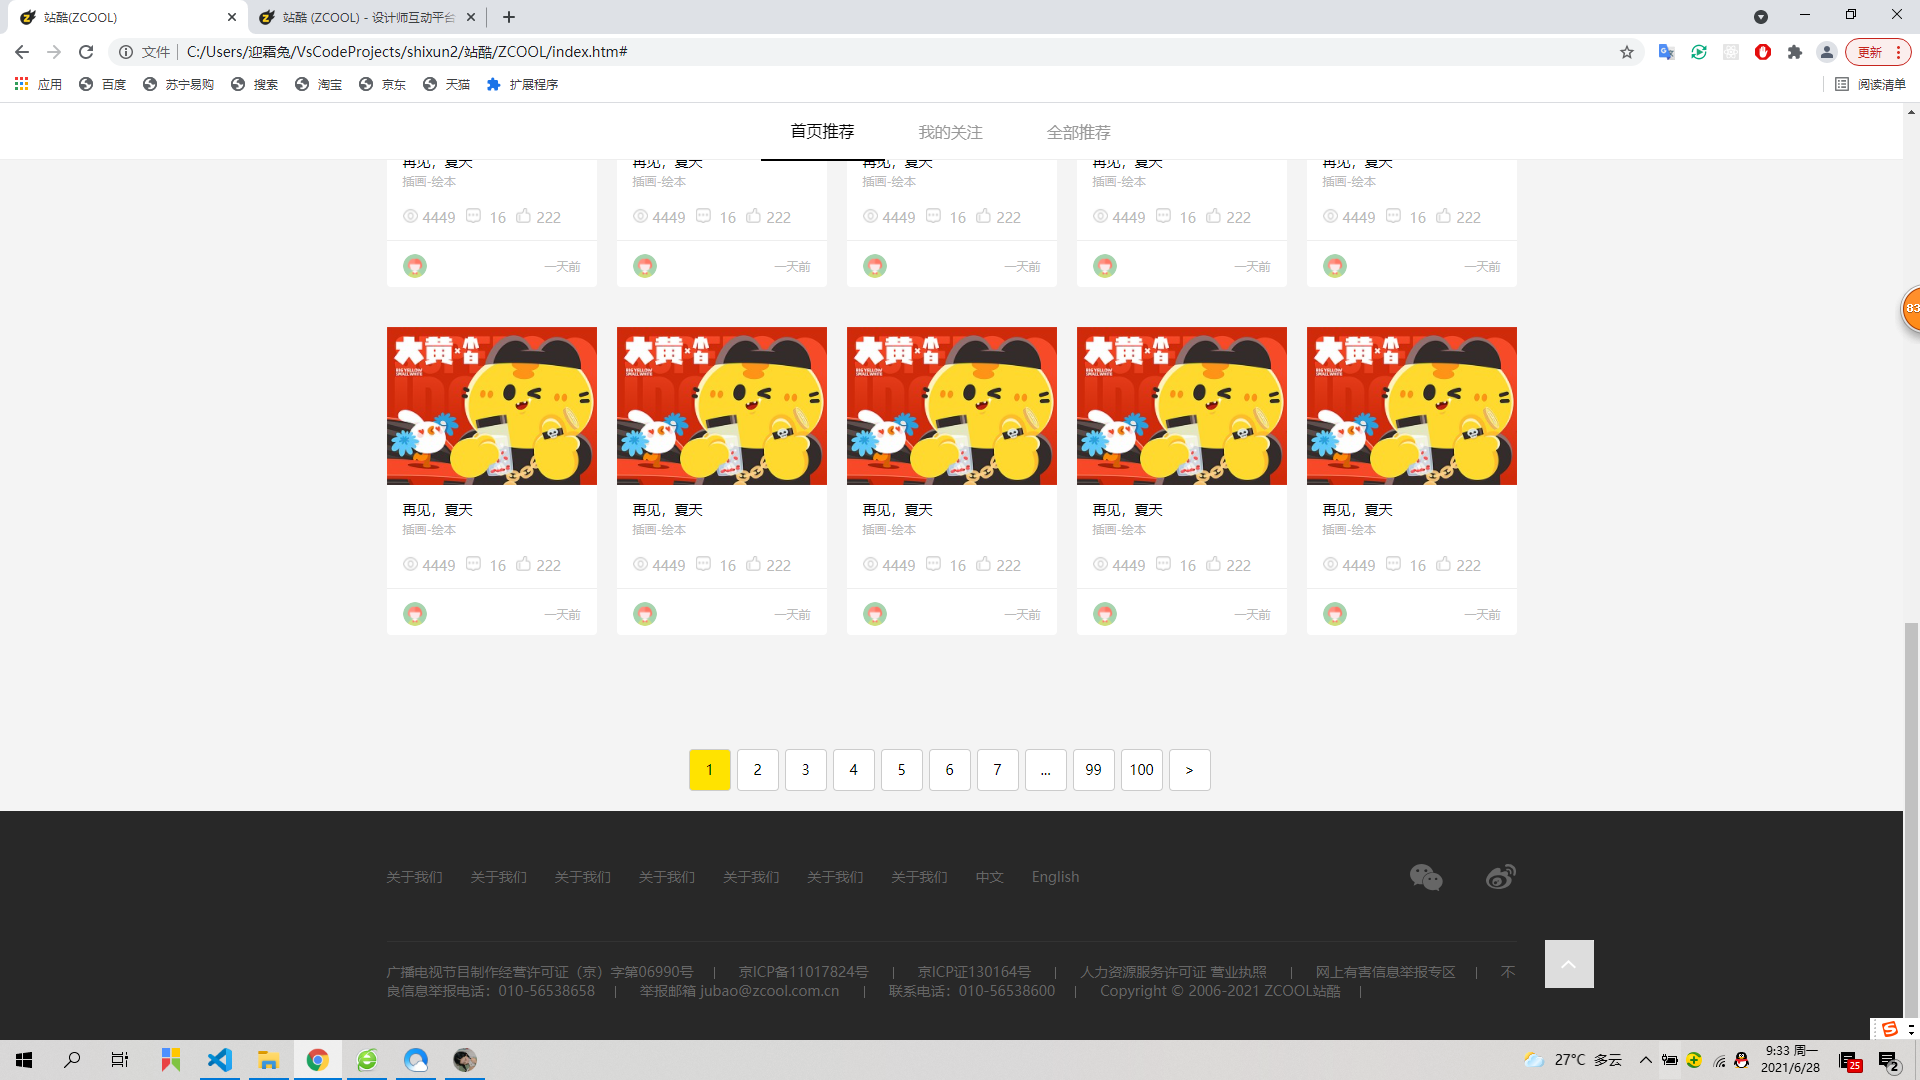Open the 百度 bookmark
Screen dimensions: 1920x1080
pos(103,84)
